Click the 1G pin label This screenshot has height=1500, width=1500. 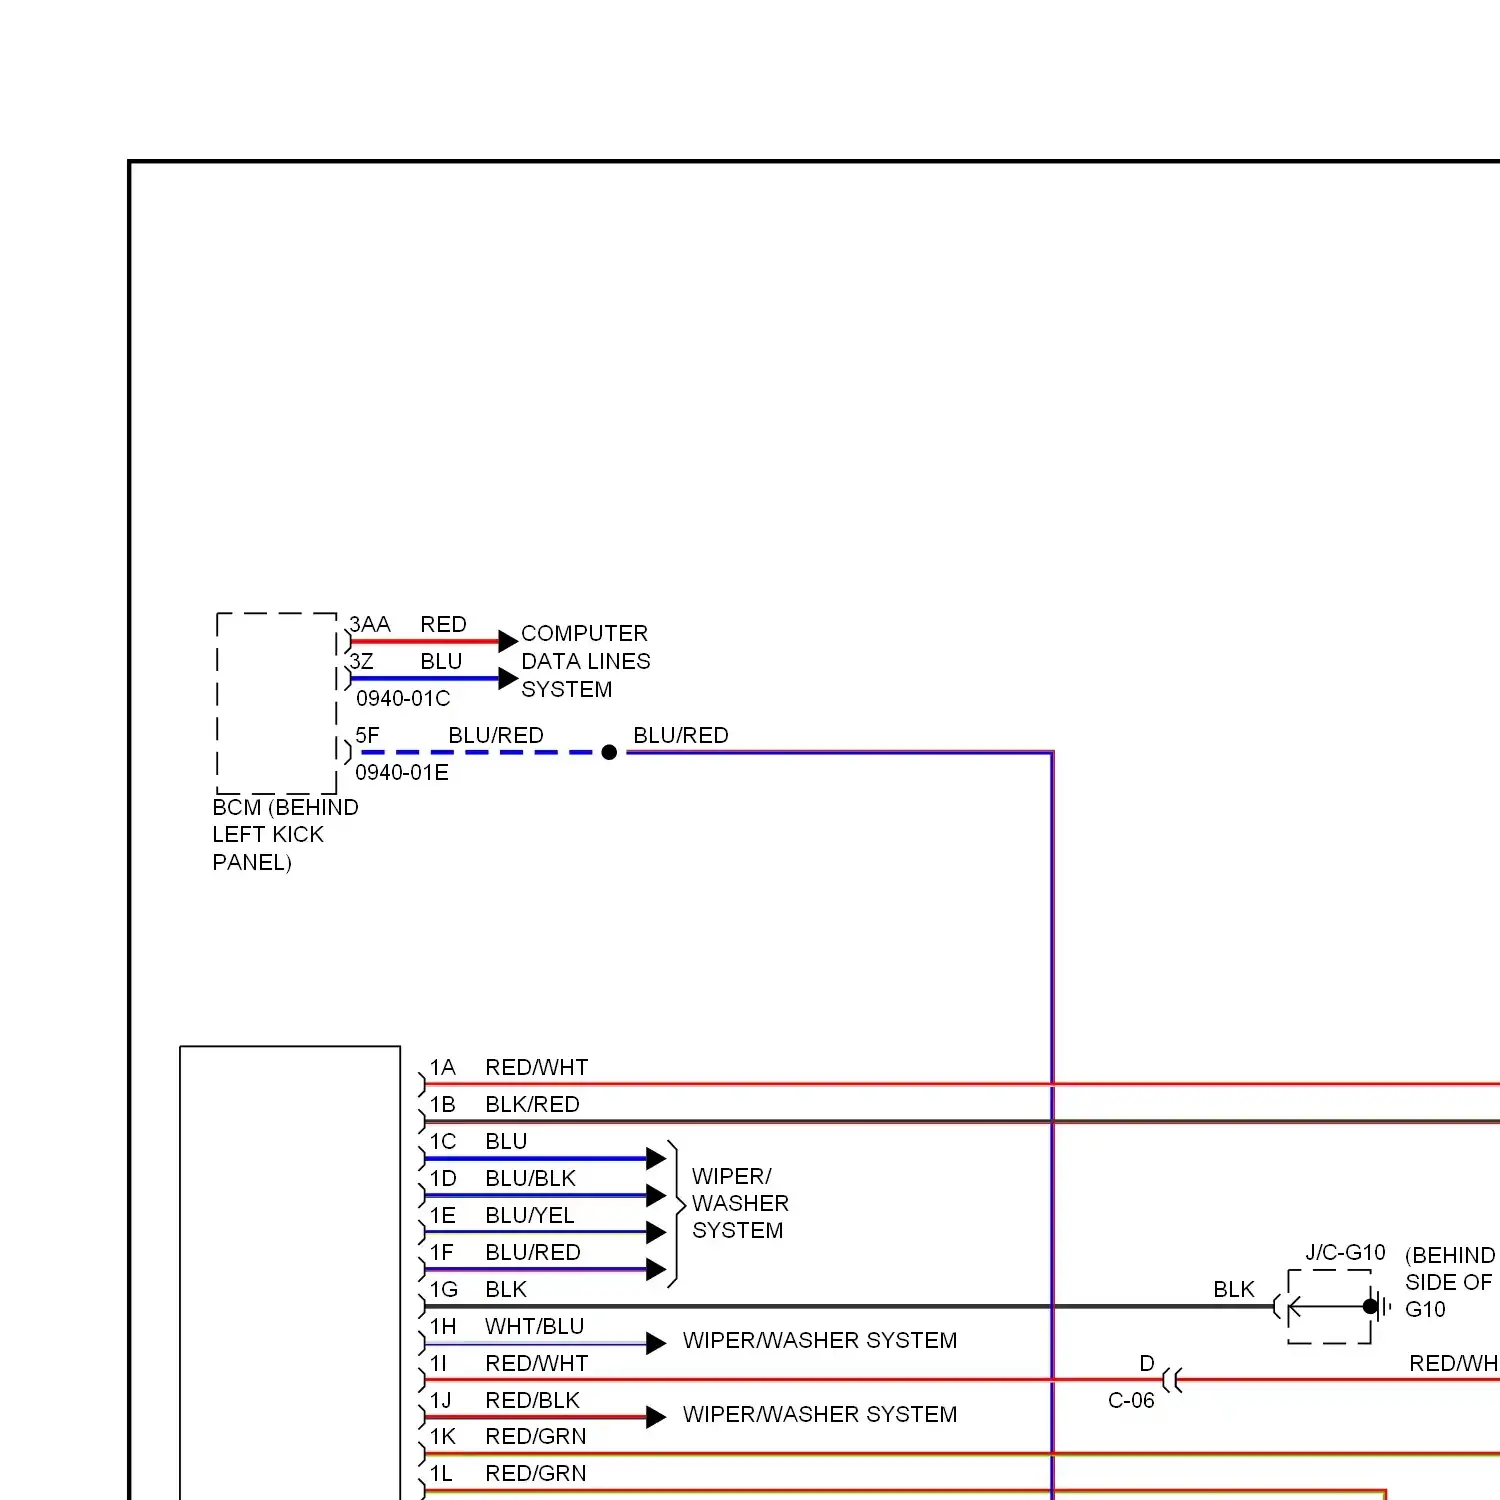[444, 1289]
